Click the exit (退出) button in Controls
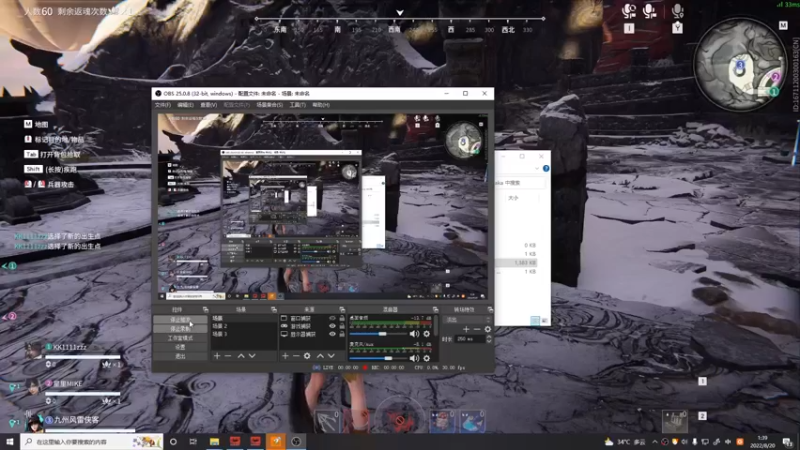 click(x=181, y=356)
